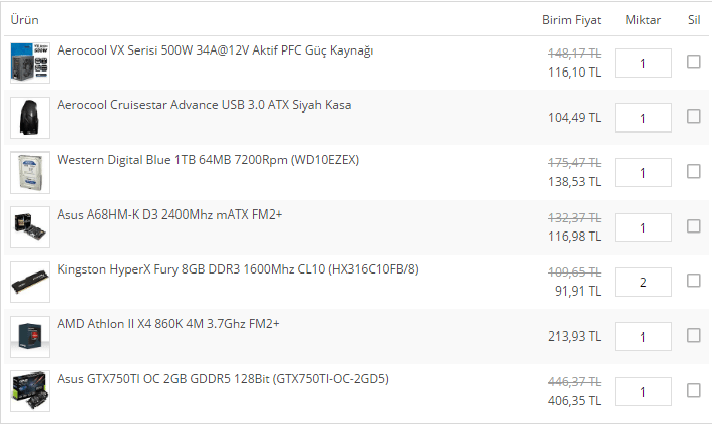This screenshot has height=424, width=720.
Task: Select the quantity field for Kingston HyperX Fury
Action: tap(643, 282)
